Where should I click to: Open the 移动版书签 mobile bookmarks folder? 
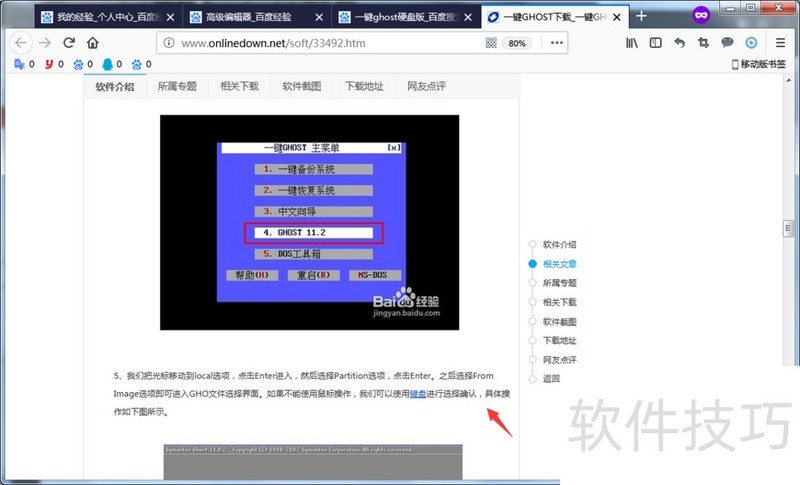tap(761, 64)
